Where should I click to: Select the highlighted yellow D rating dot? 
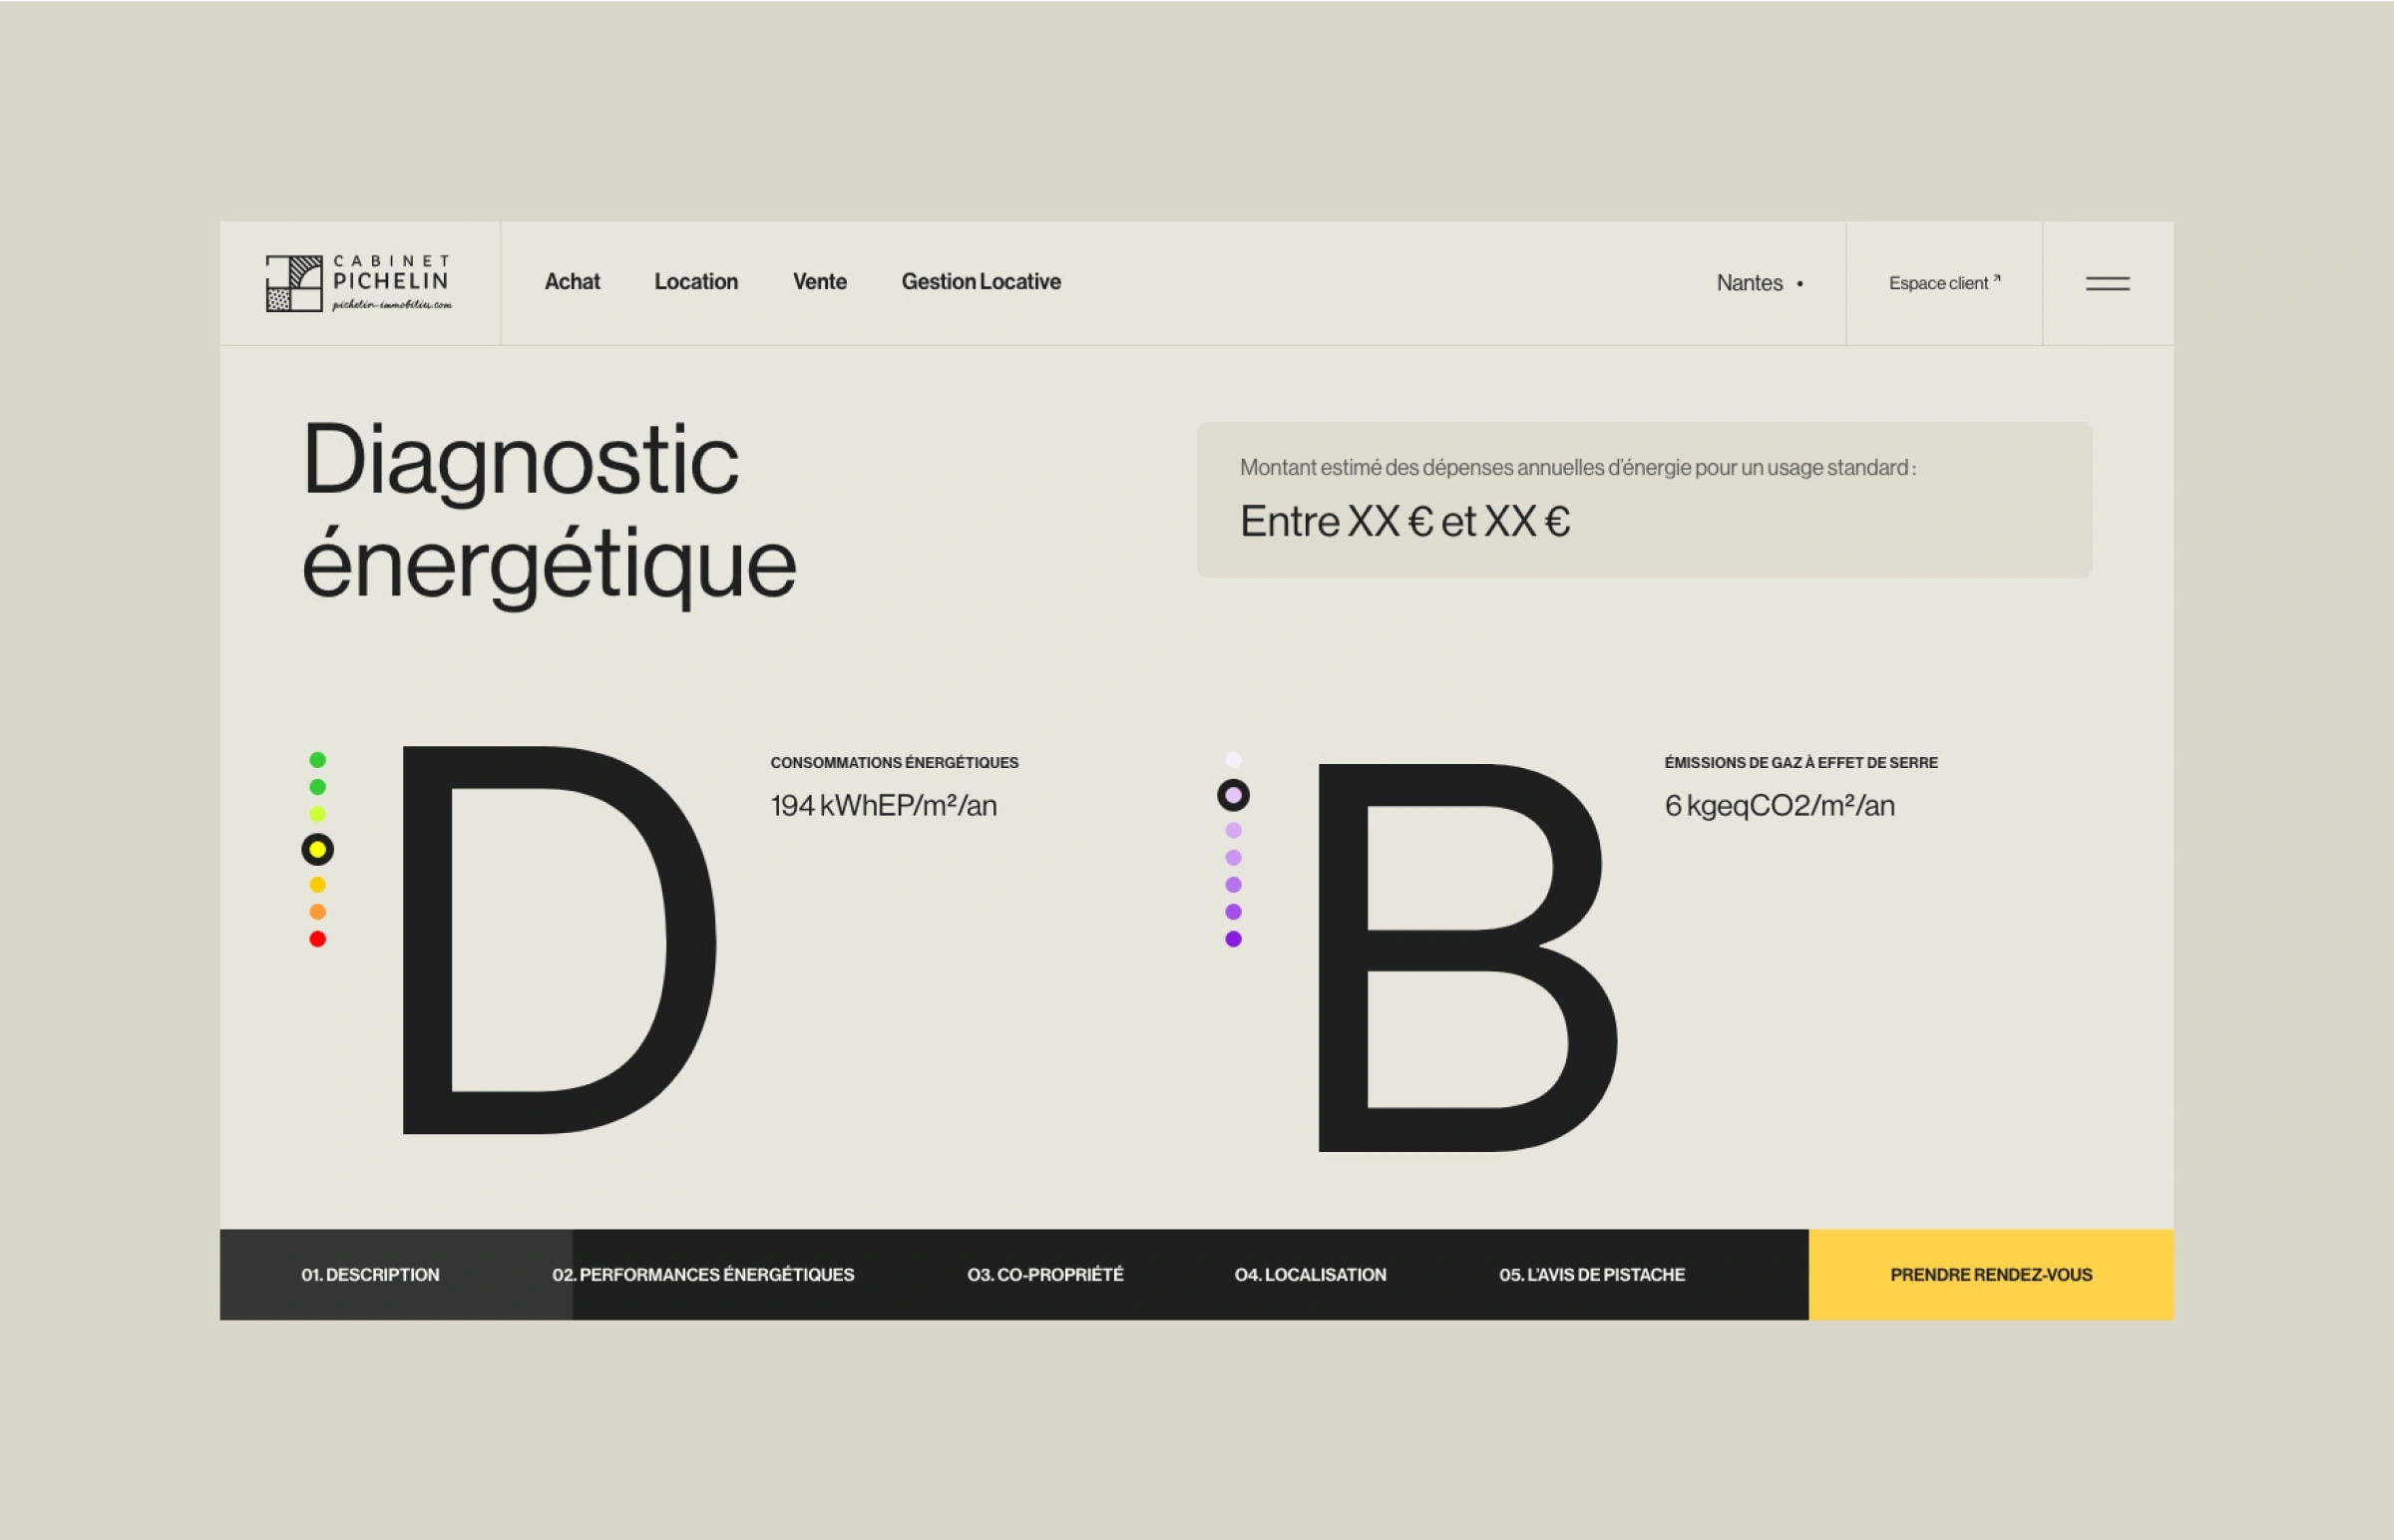[317, 850]
